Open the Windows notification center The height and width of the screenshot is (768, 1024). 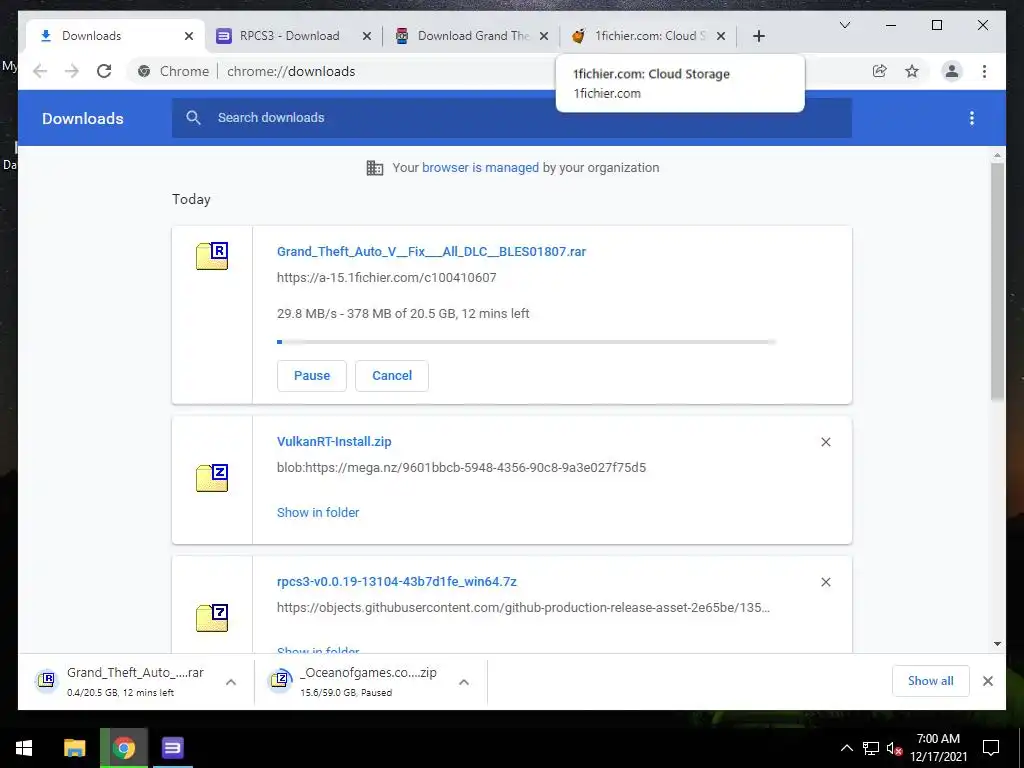(991, 748)
